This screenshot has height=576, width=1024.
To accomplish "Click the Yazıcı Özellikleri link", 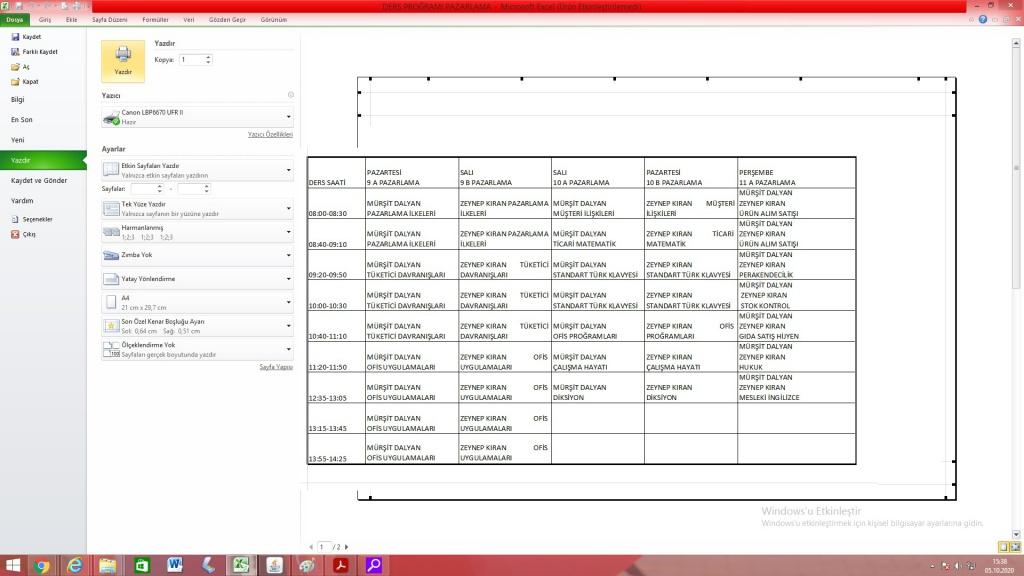I will 270,134.
